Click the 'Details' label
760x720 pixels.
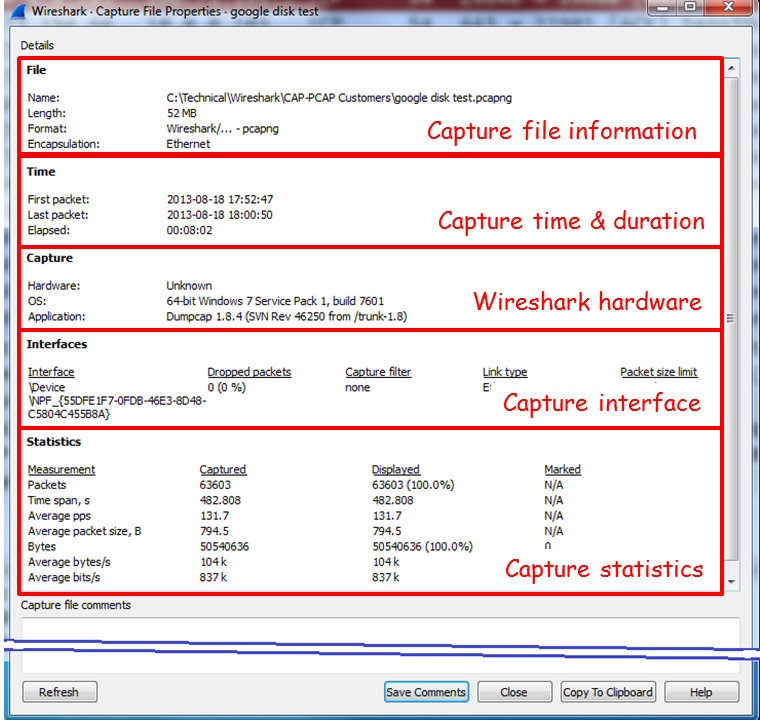click(x=37, y=46)
